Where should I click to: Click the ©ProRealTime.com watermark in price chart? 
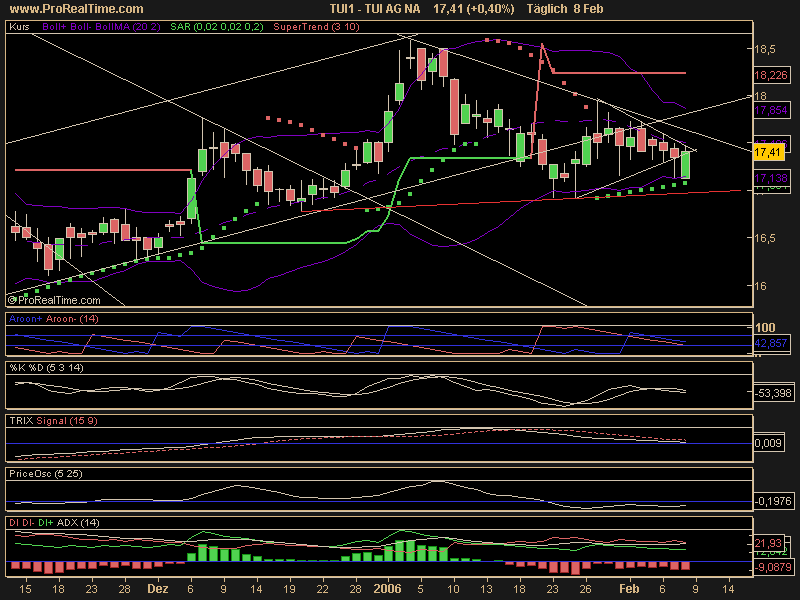coord(54,299)
